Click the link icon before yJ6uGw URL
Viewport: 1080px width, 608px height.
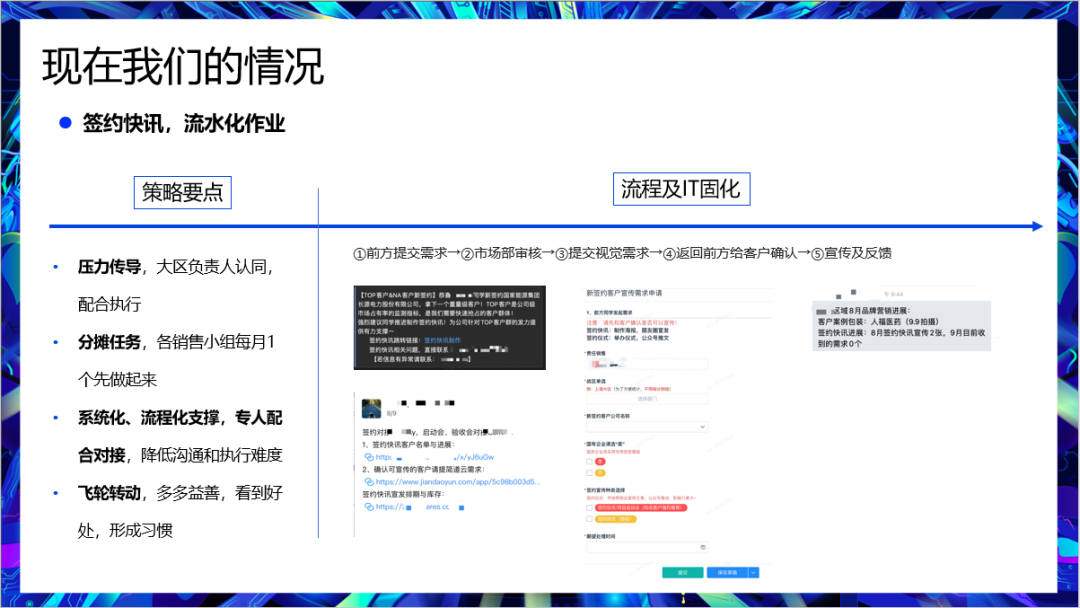(368, 457)
